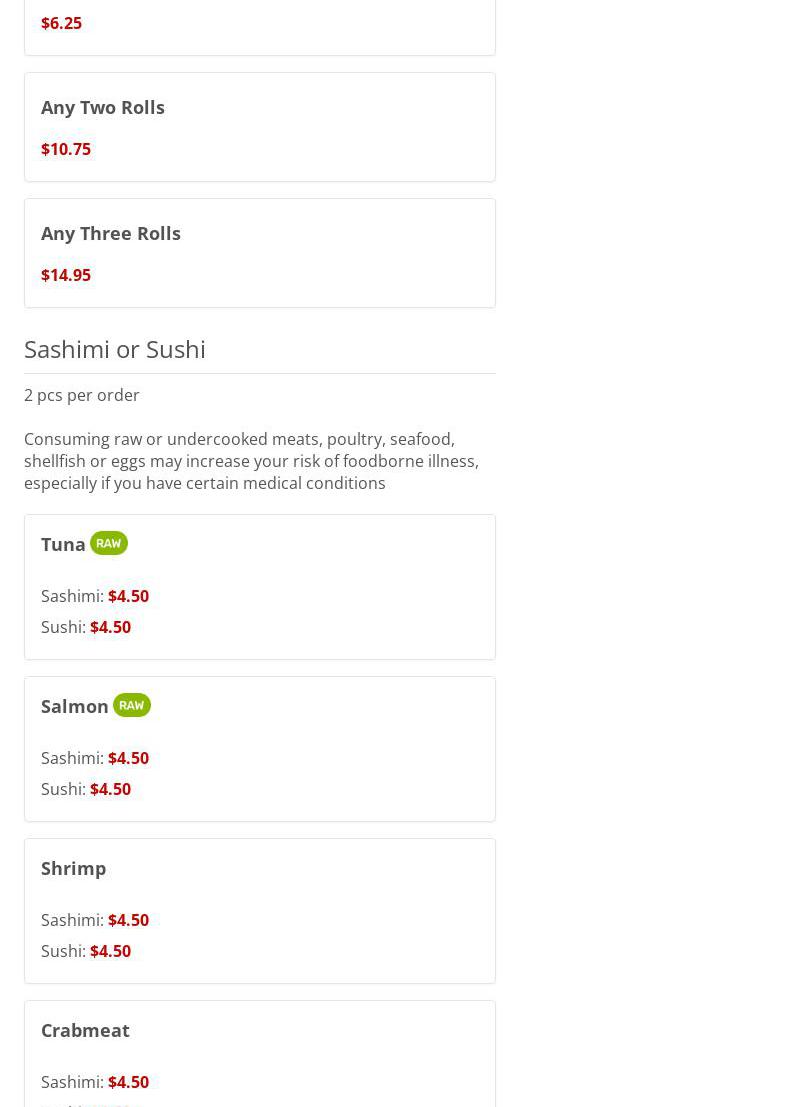Image resolution: width=785 pixels, height=1107 pixels.
Task: Click the Sashimi or Sushi section heading
Action: pyautogui.click(x=115, y=349)
